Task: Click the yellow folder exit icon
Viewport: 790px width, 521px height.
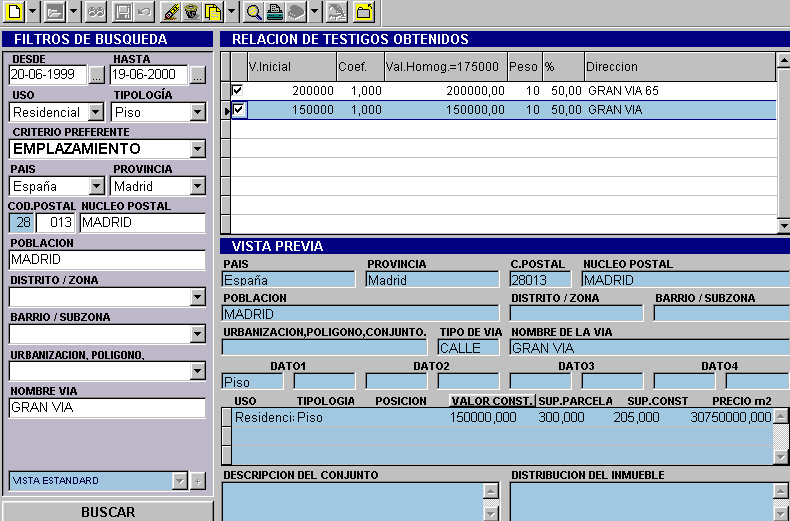Action: (x=364, y=12)
